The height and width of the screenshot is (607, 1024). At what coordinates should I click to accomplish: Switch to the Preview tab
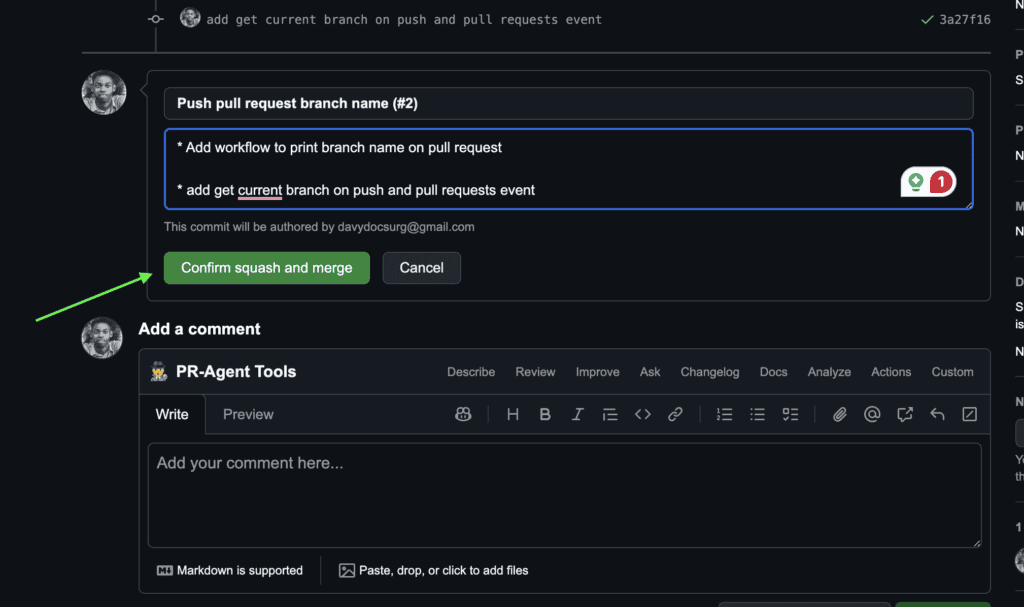[x=248, y=414]
